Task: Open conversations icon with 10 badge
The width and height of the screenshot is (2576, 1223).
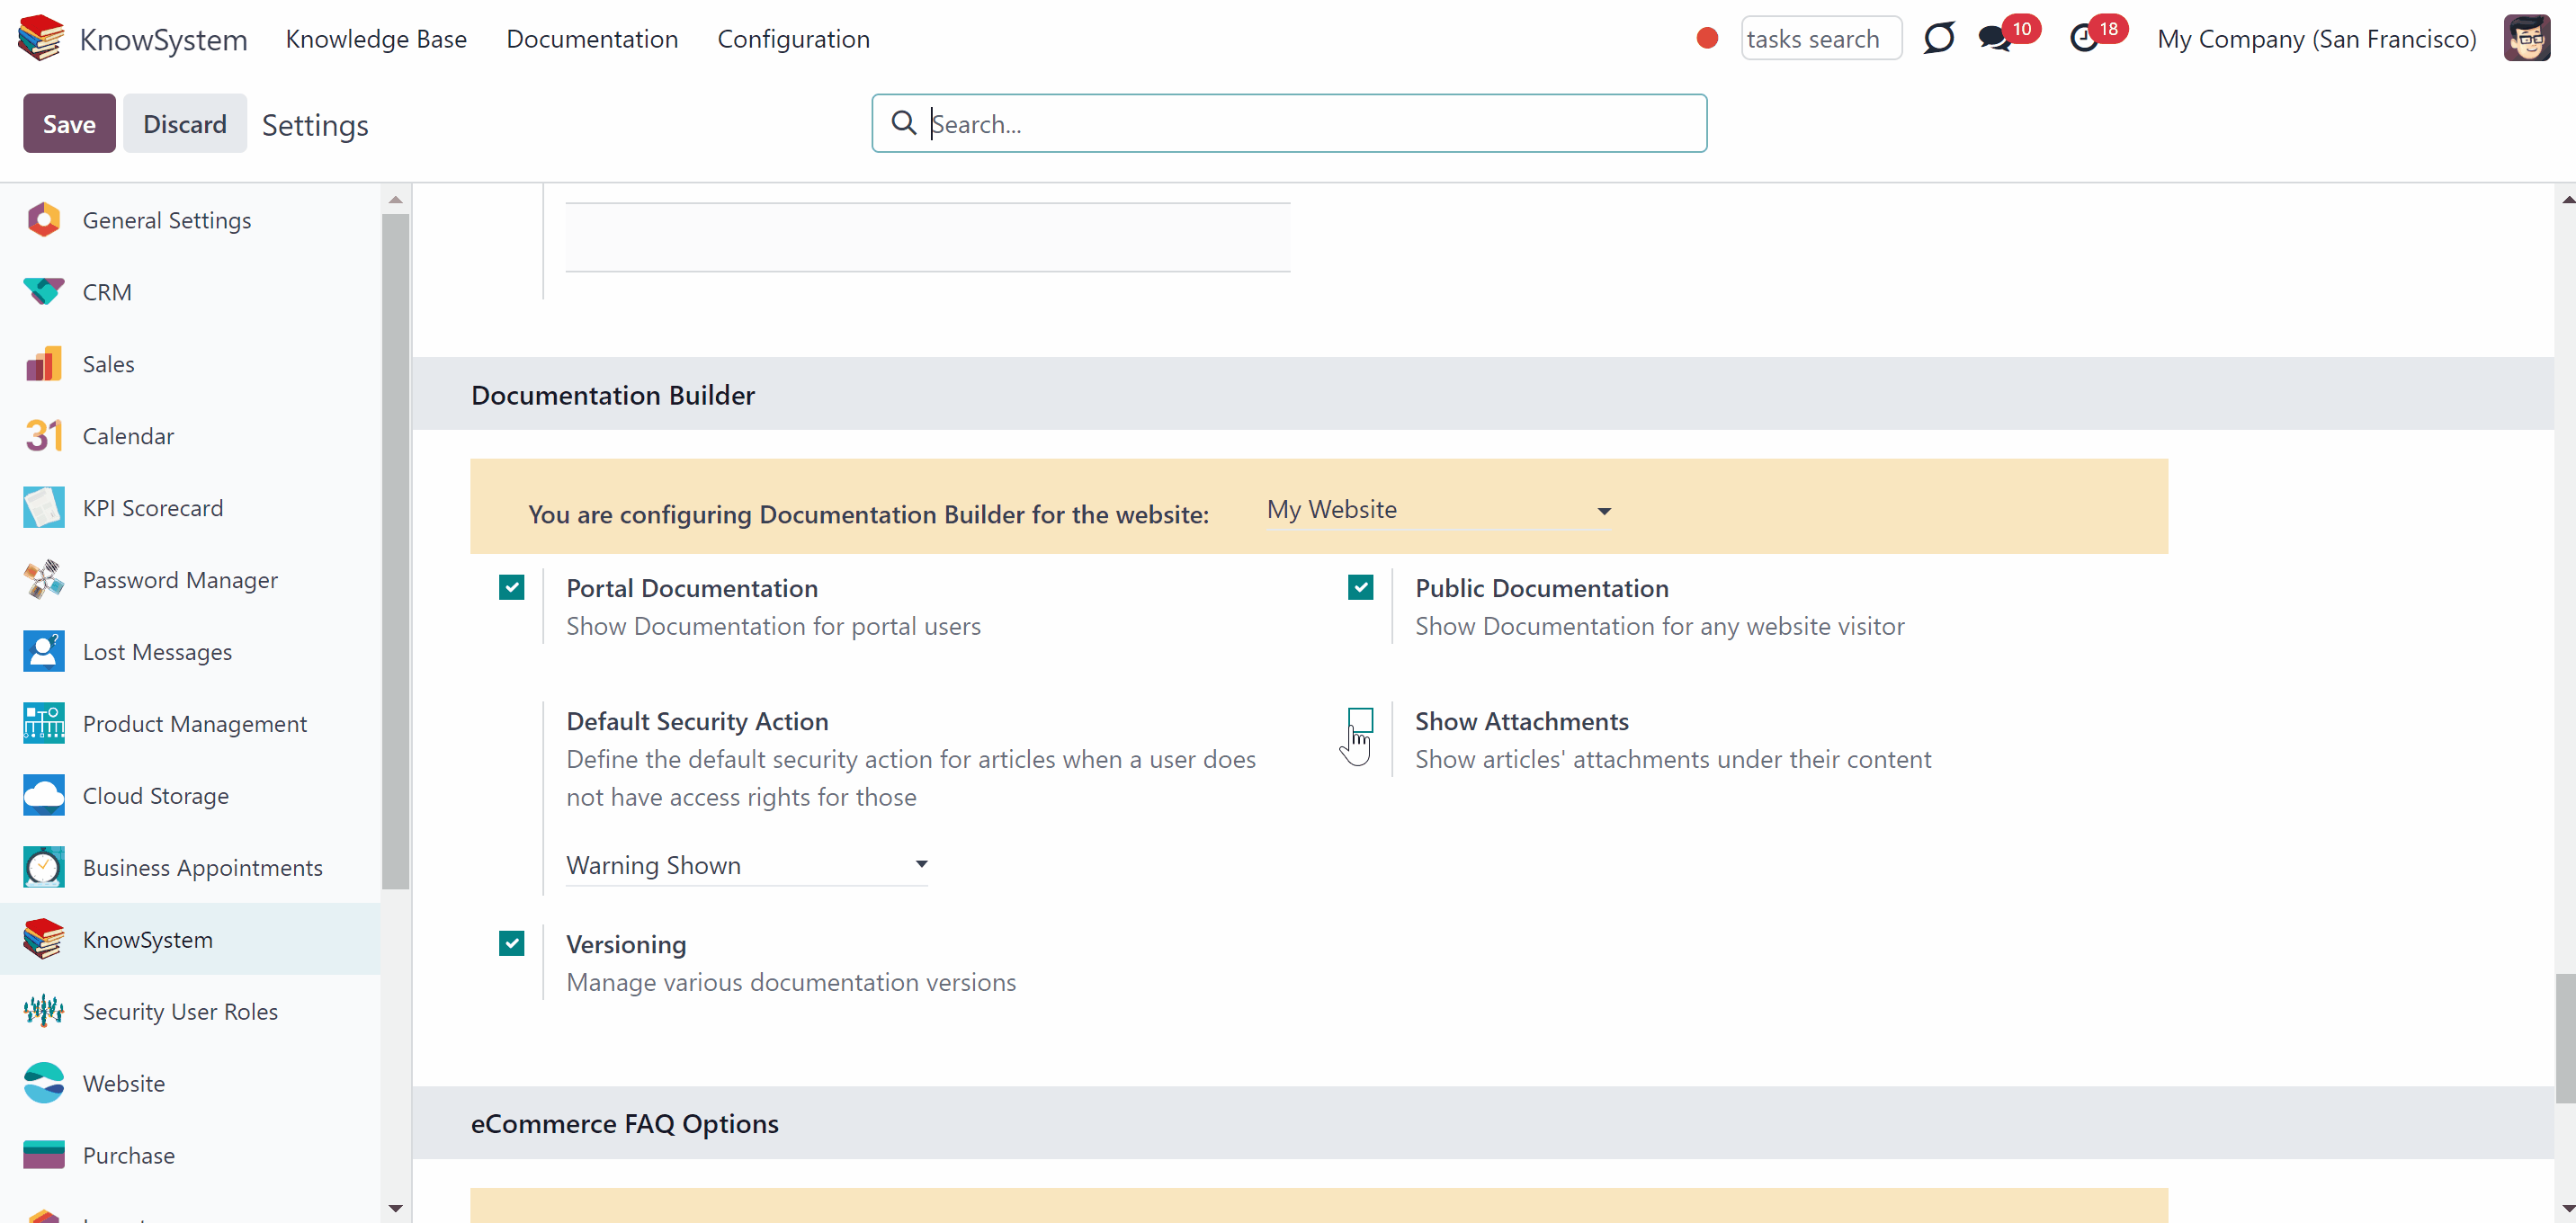Action: (x=1995, y=39)
